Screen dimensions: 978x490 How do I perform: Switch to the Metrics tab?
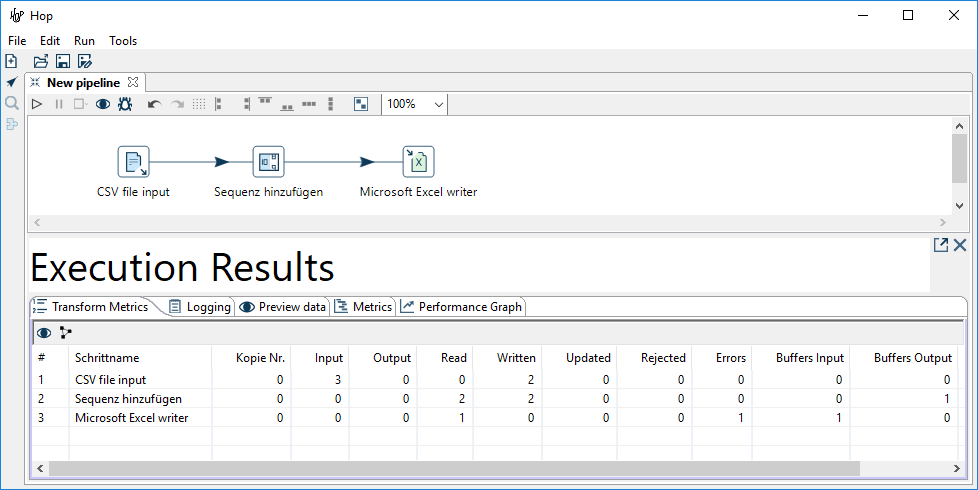click(x=364, y=307)
